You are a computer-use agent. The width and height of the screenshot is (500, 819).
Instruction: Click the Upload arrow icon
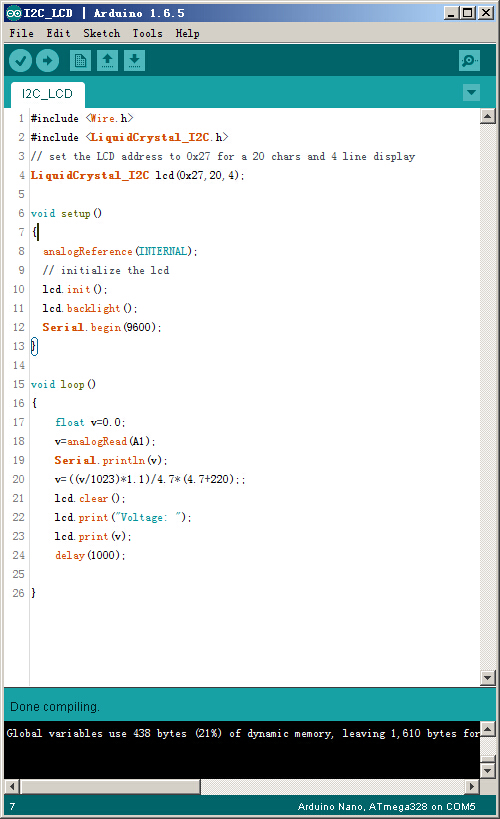(48, 61)
